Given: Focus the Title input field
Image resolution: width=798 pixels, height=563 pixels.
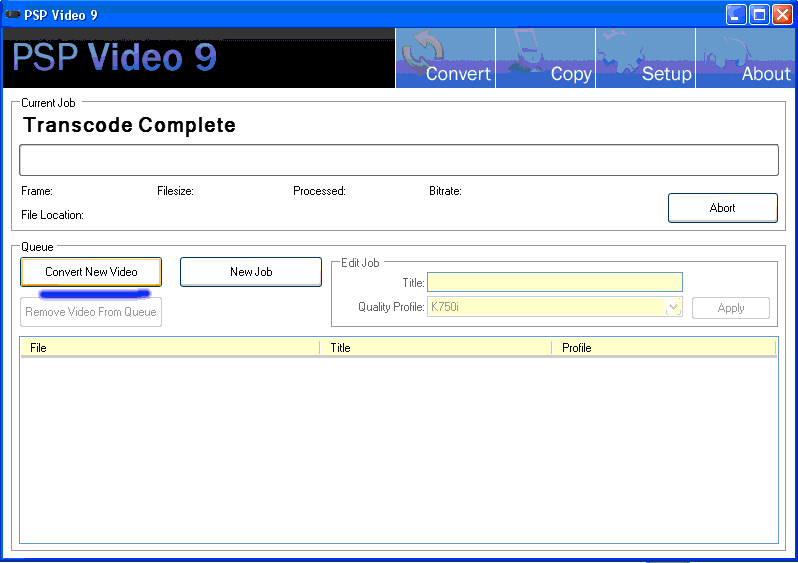Looking at the screenshot, I should [x=555, y=282].
